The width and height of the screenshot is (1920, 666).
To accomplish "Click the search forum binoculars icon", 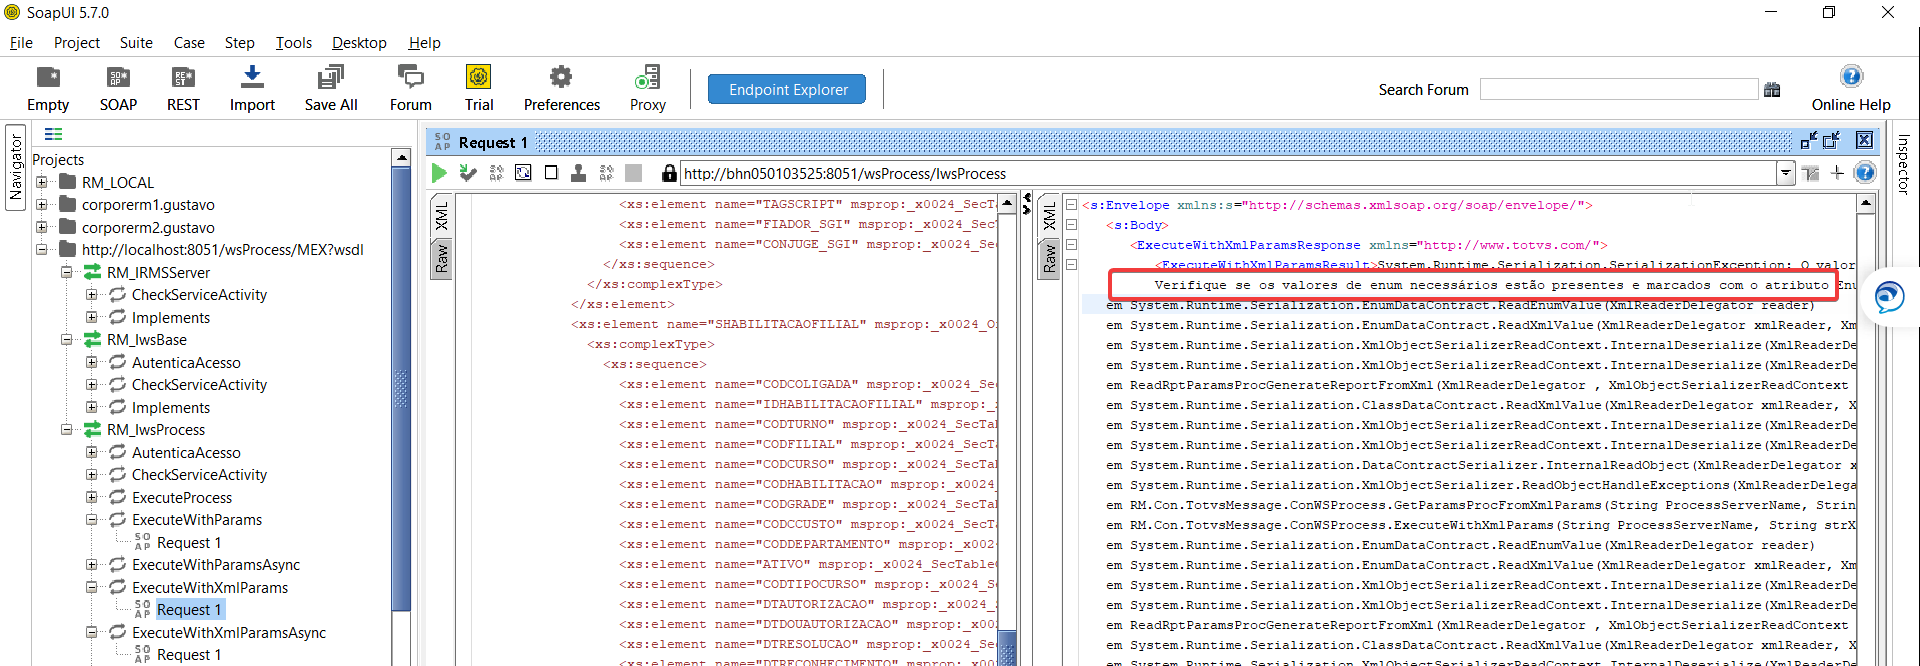I will coord(1772,90).
